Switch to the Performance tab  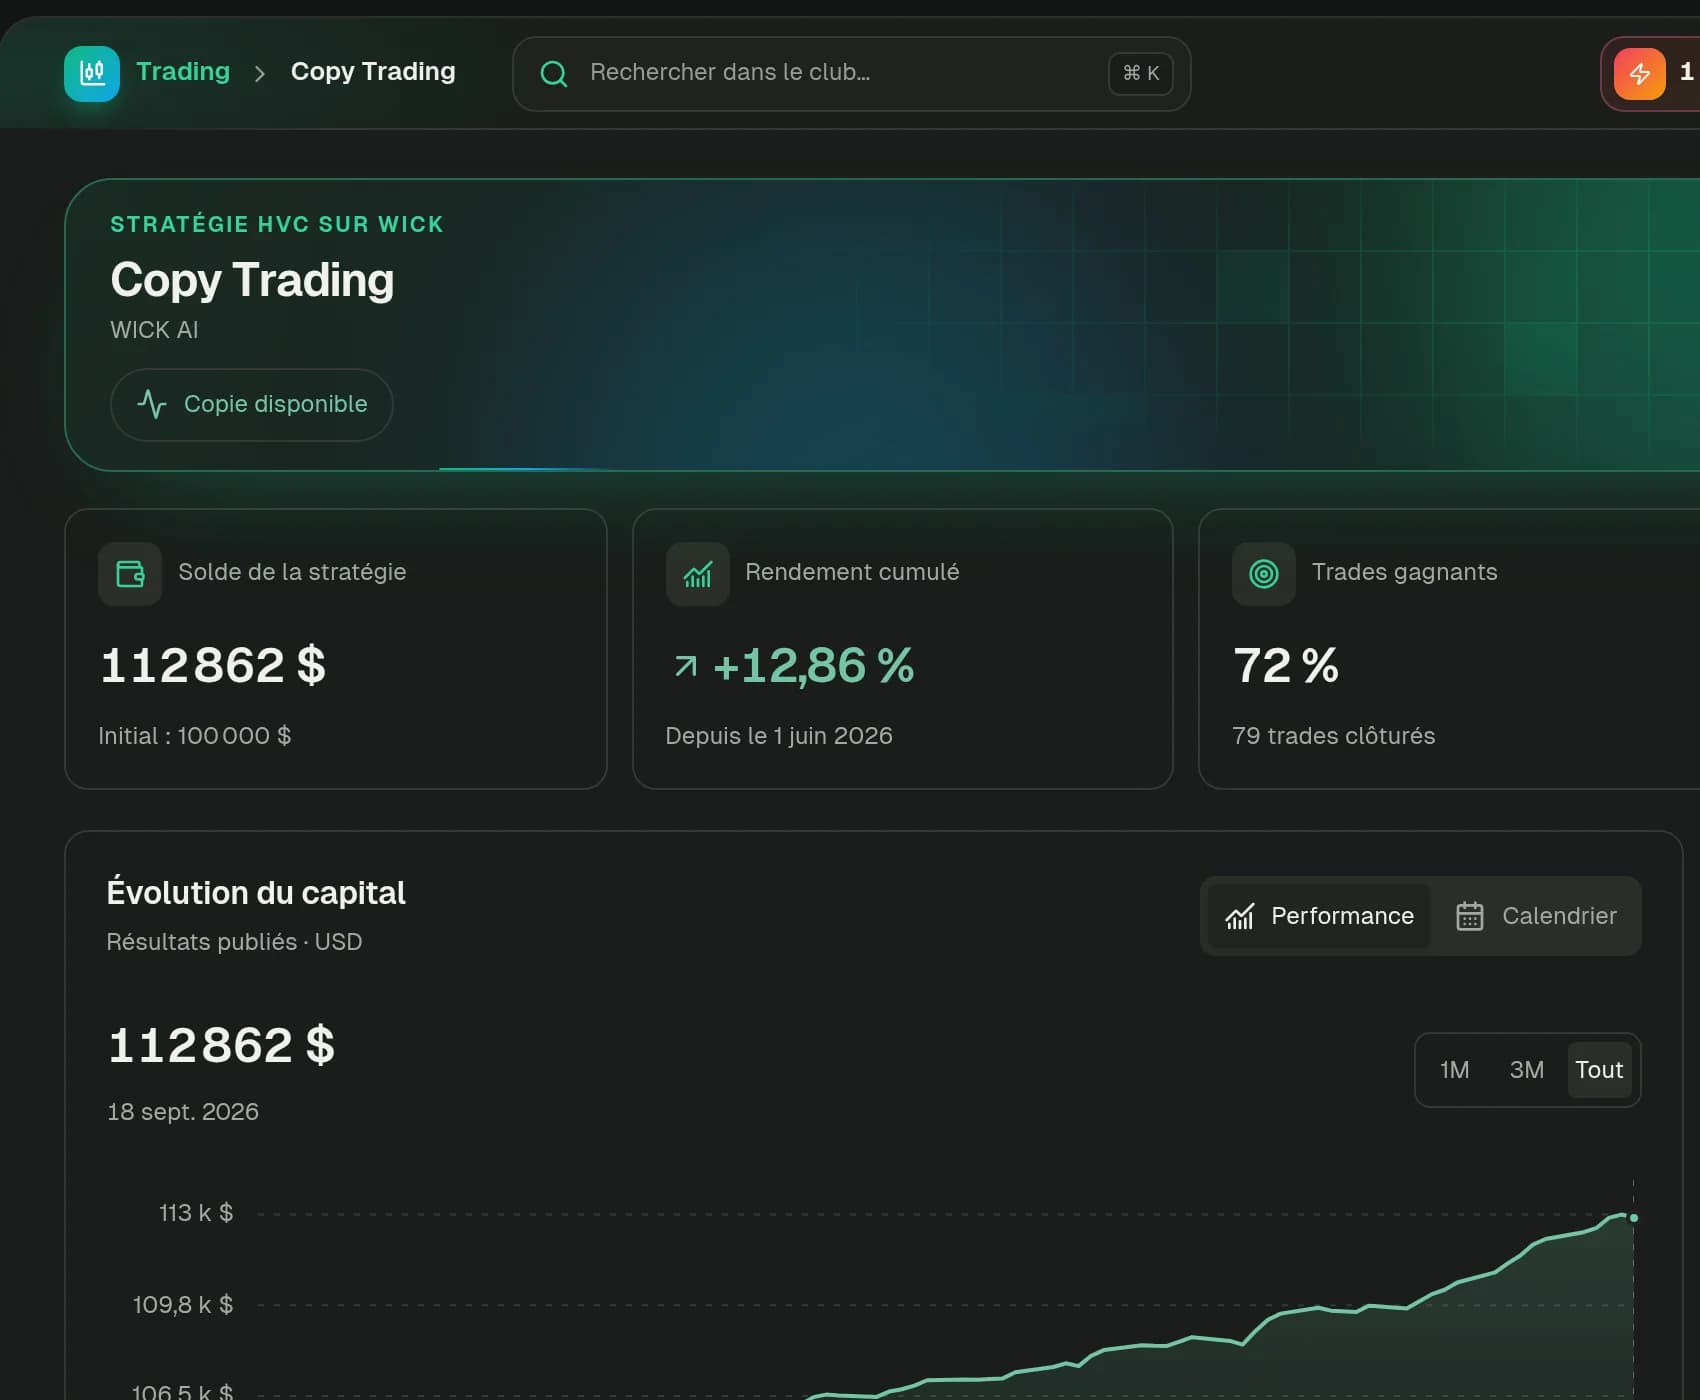tap(1319, 916)
